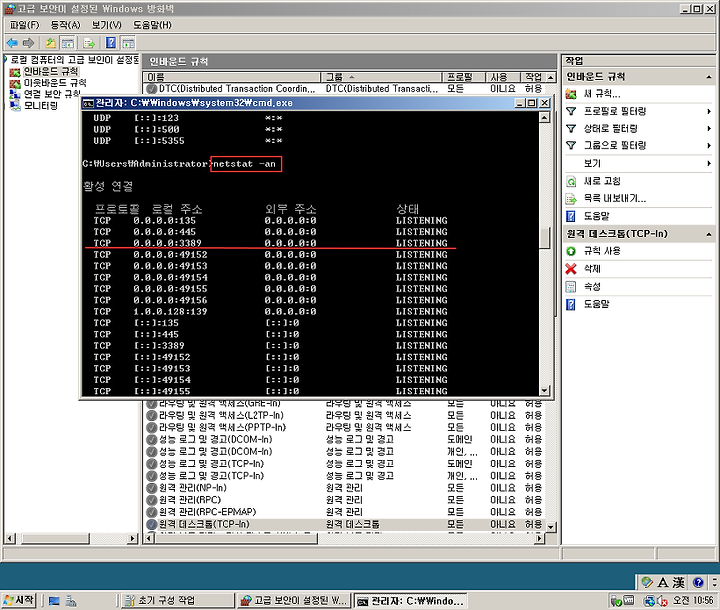Sort by the 그룹 column header

pos(381,77)
